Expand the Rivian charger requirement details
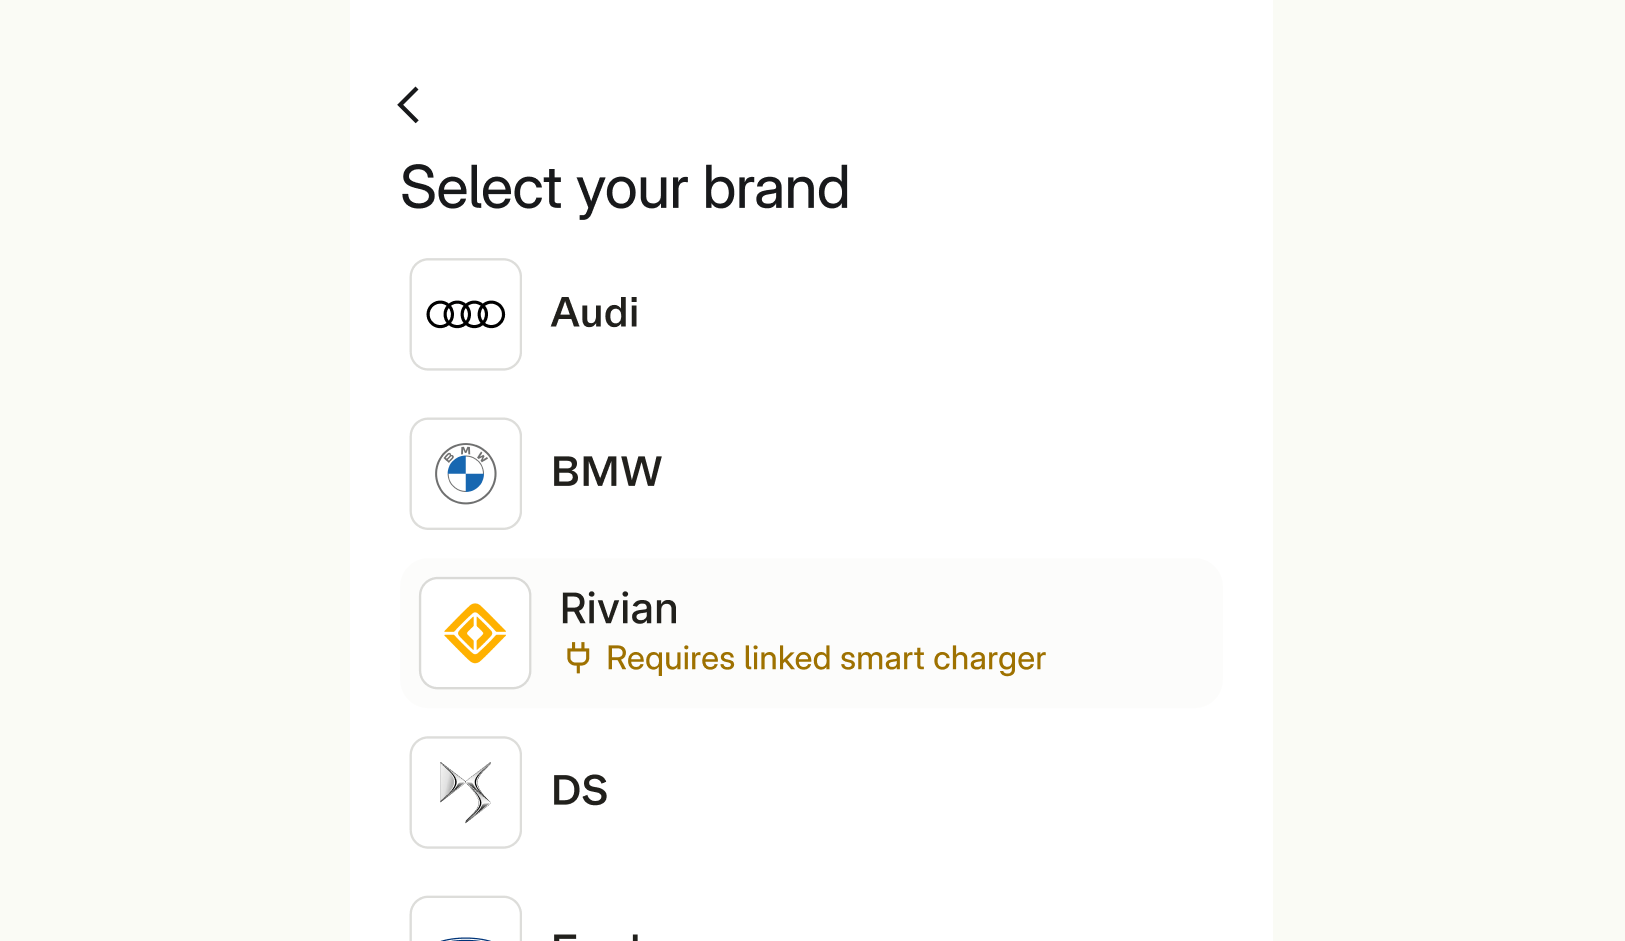The image size is (1625, 941). [x=825, y=657]
